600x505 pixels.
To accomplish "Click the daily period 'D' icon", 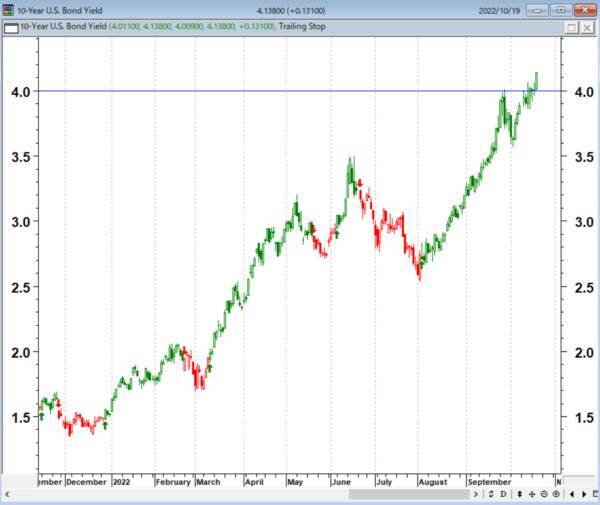I will pyautogui.click(x=505, y=494).
